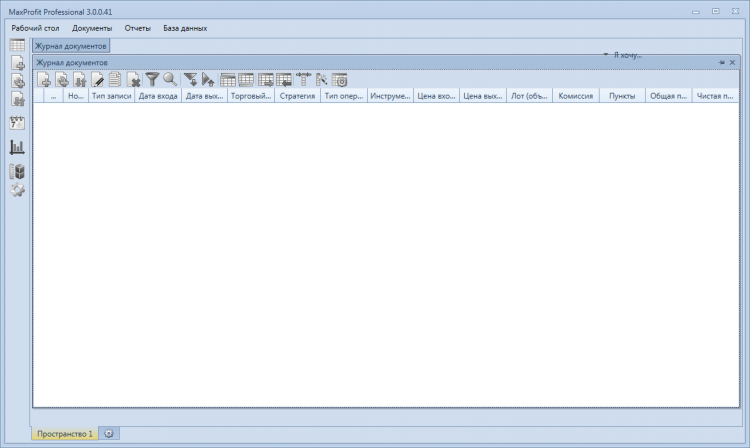The image size is (750, 448).
Task: Select the Журнал документов tab
Action: (x=71, y=46)
